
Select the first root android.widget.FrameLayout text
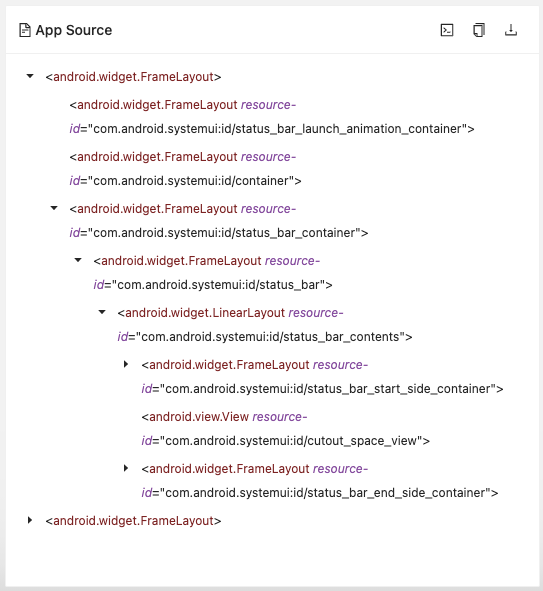[133, 77]
